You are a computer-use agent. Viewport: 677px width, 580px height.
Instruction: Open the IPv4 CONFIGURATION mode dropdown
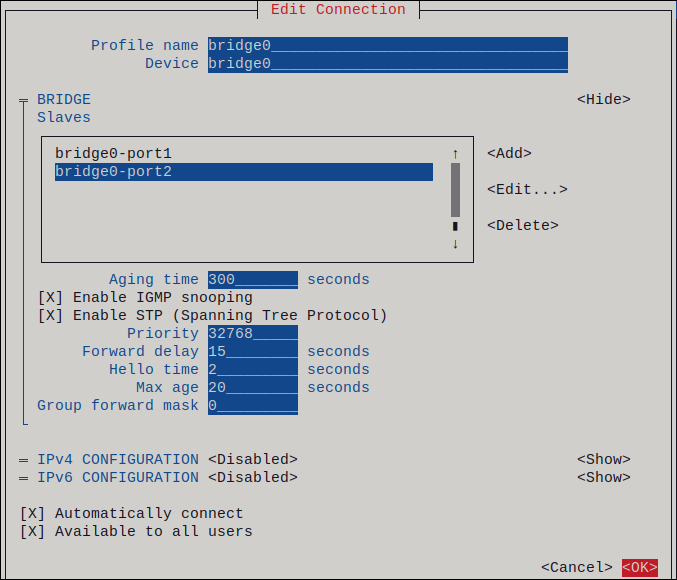coord(252,460)
